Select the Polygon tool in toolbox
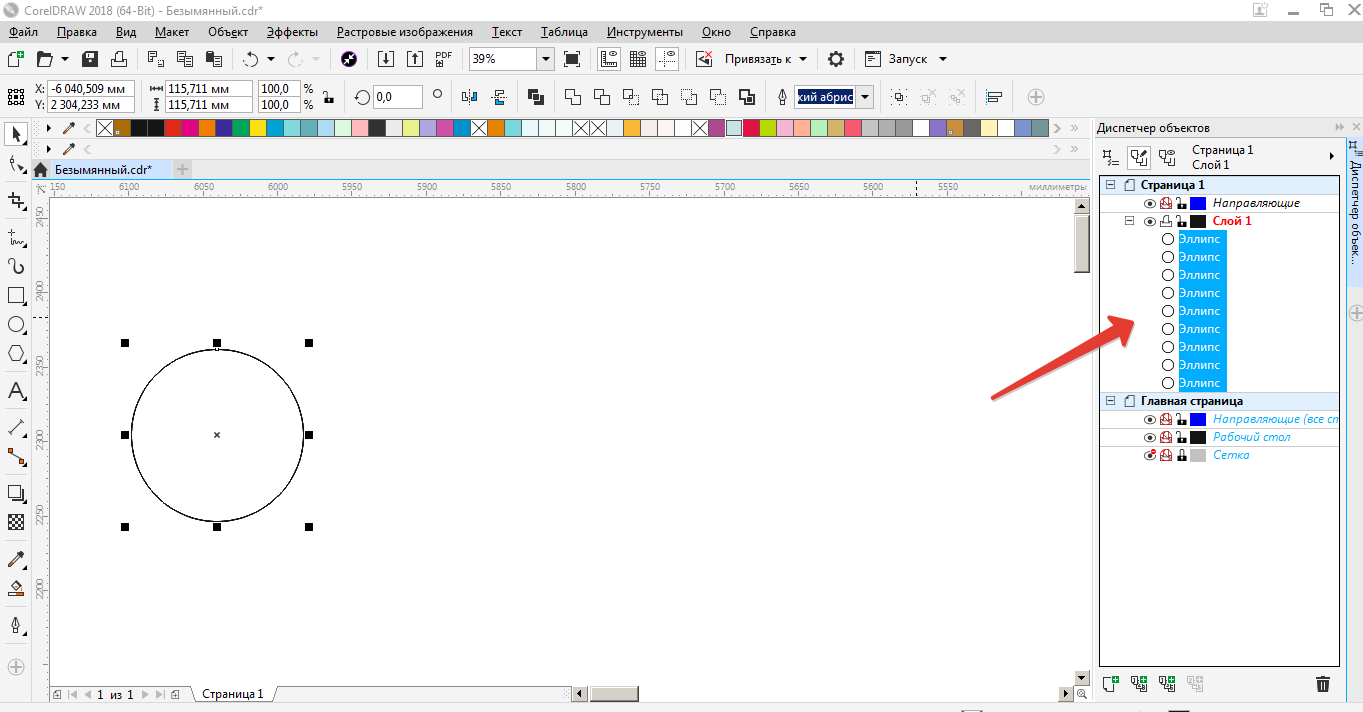This screenshot has width=1363, height=712. coord(16,354)
